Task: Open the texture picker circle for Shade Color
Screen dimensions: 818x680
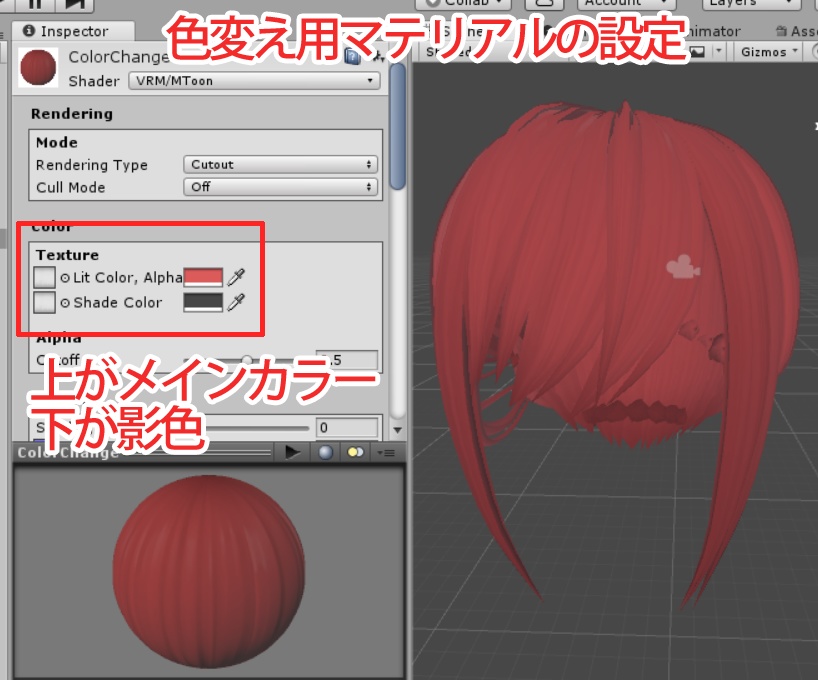Action: tap(65, 303)
